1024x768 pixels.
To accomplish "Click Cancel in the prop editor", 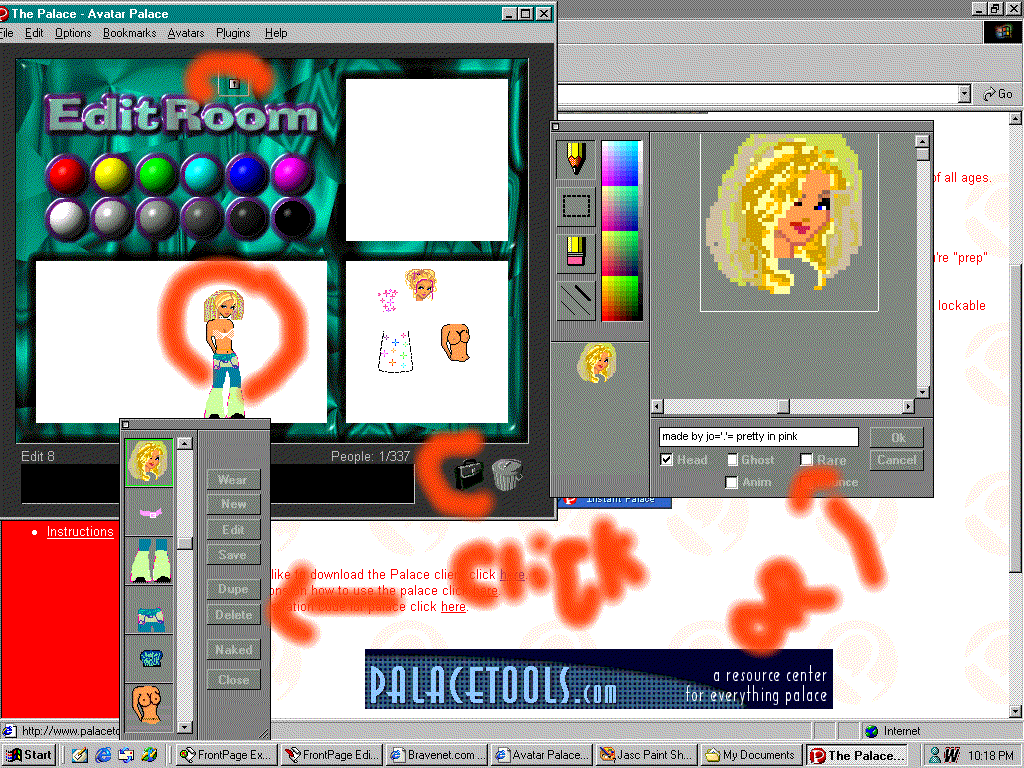I will (x=897, y=460).
